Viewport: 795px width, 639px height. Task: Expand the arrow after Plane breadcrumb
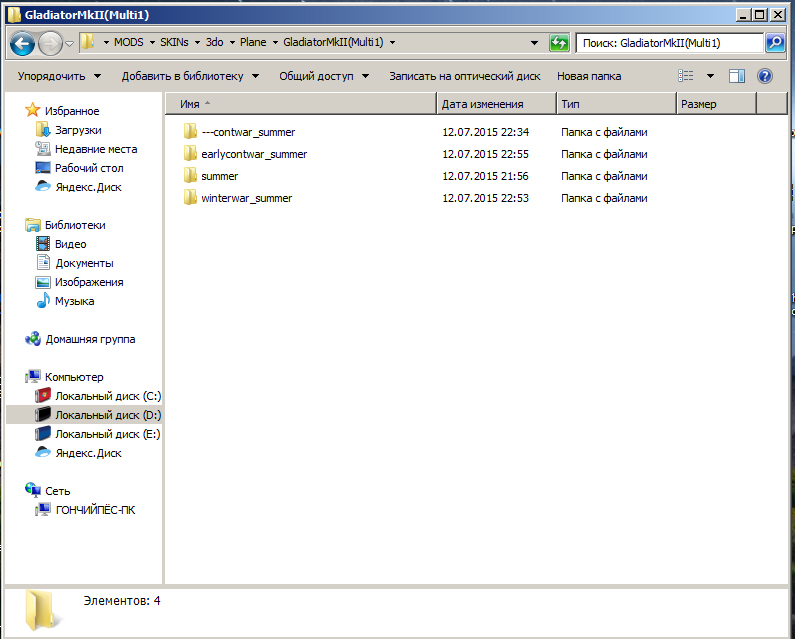pyautogui.click(x=275, y=43)
